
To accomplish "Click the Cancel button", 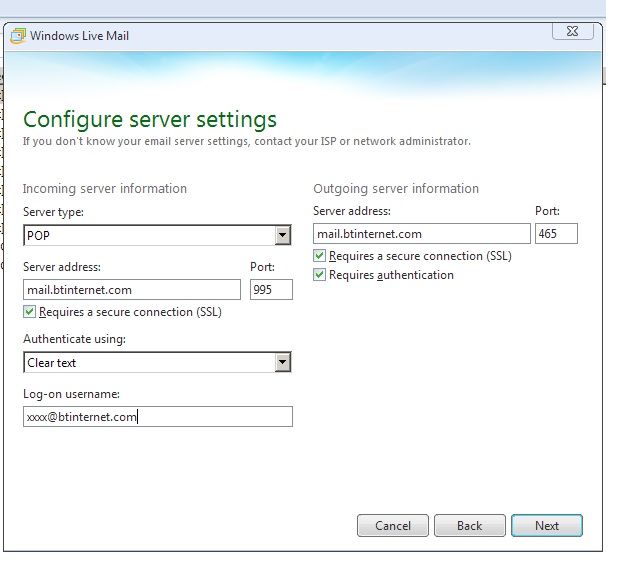I will pyautogui.click(x=393, y=525).
